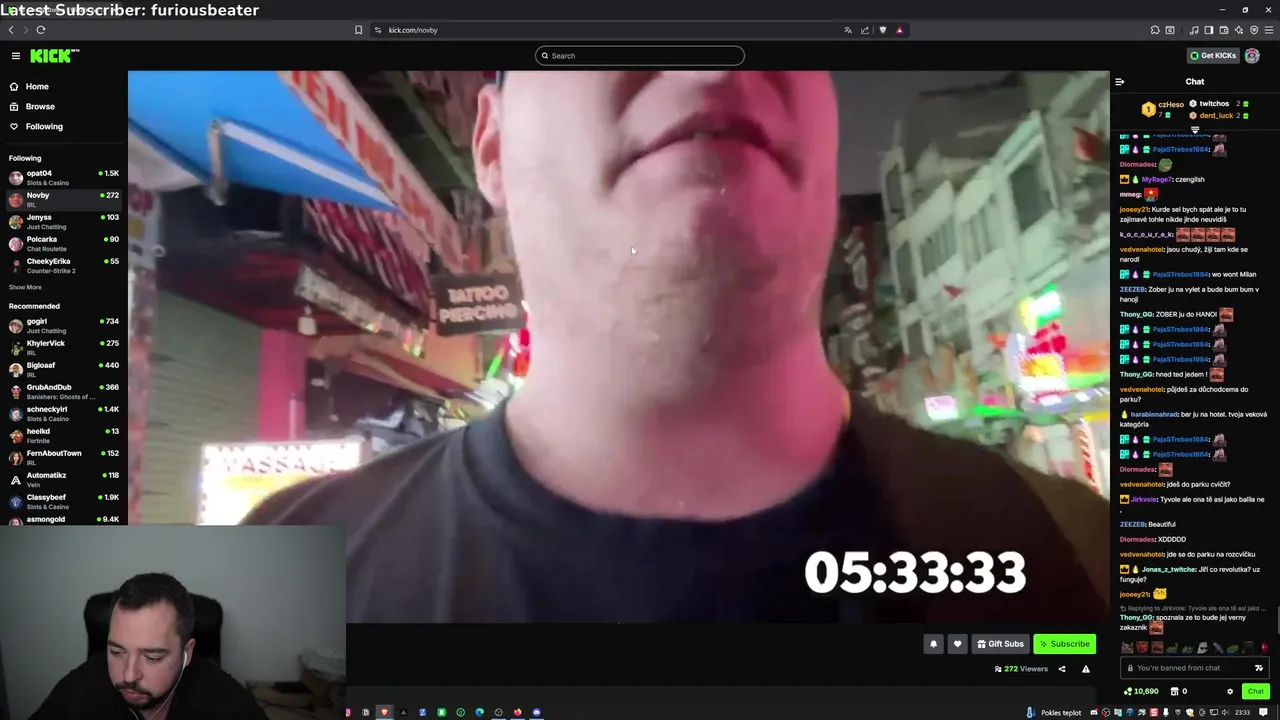The width and height of the screenshot is (1280, 720).
Task: Open the translate page icon
Action: (848, 30)
